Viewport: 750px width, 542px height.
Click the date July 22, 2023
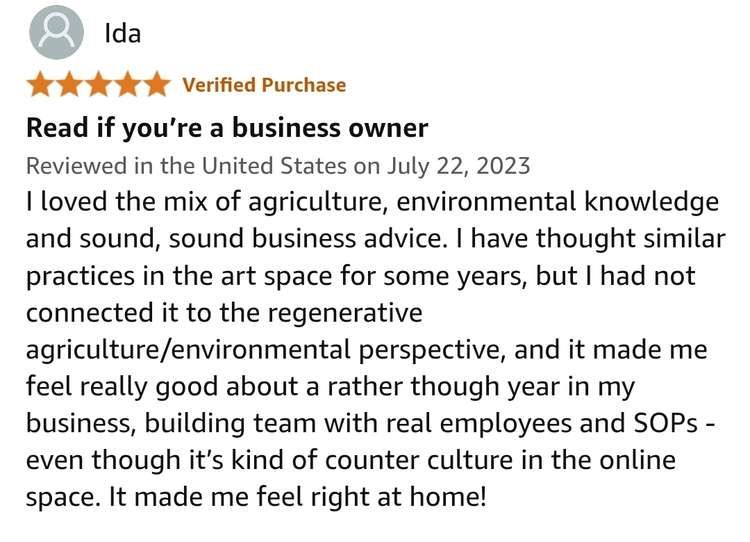[458, 166]
